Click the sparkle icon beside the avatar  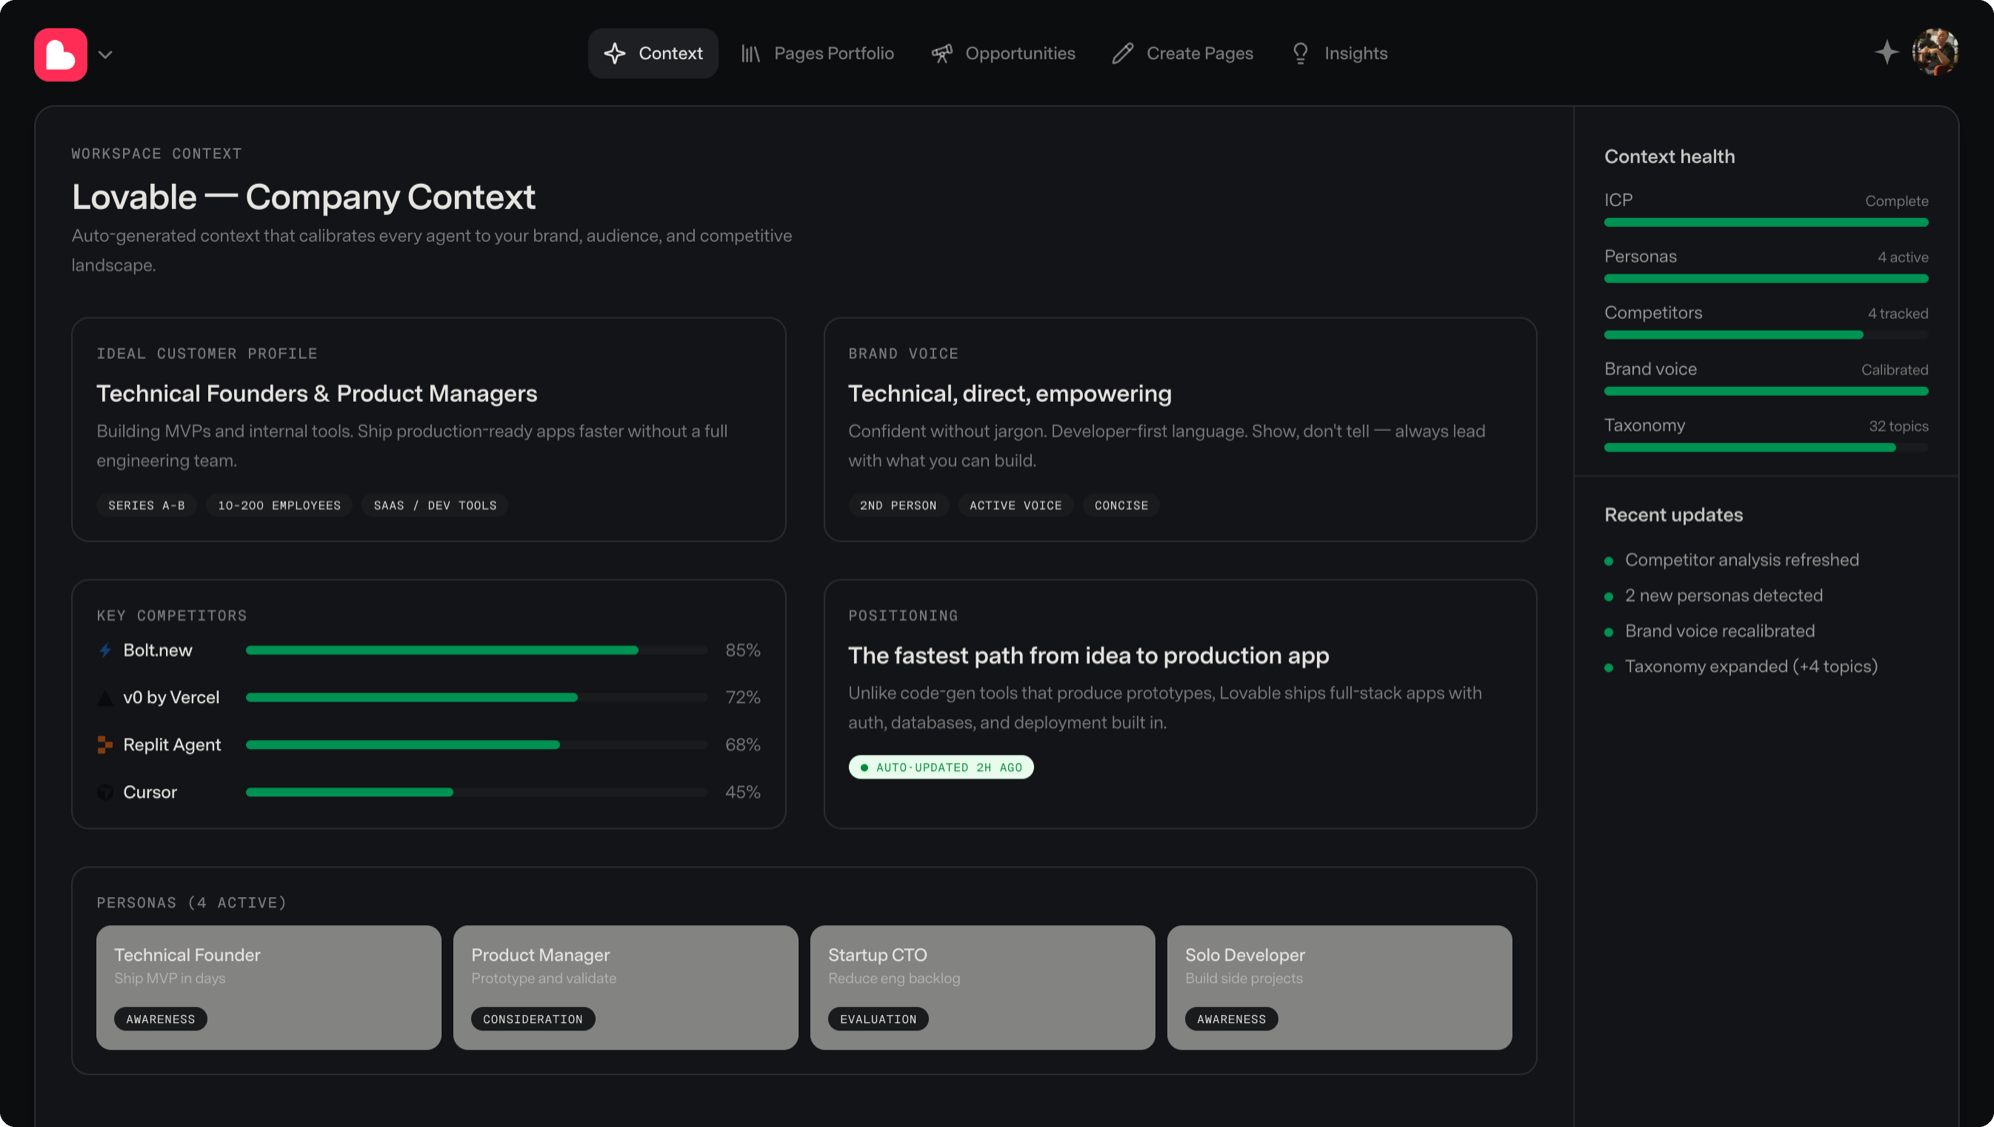pos(1886,52)
